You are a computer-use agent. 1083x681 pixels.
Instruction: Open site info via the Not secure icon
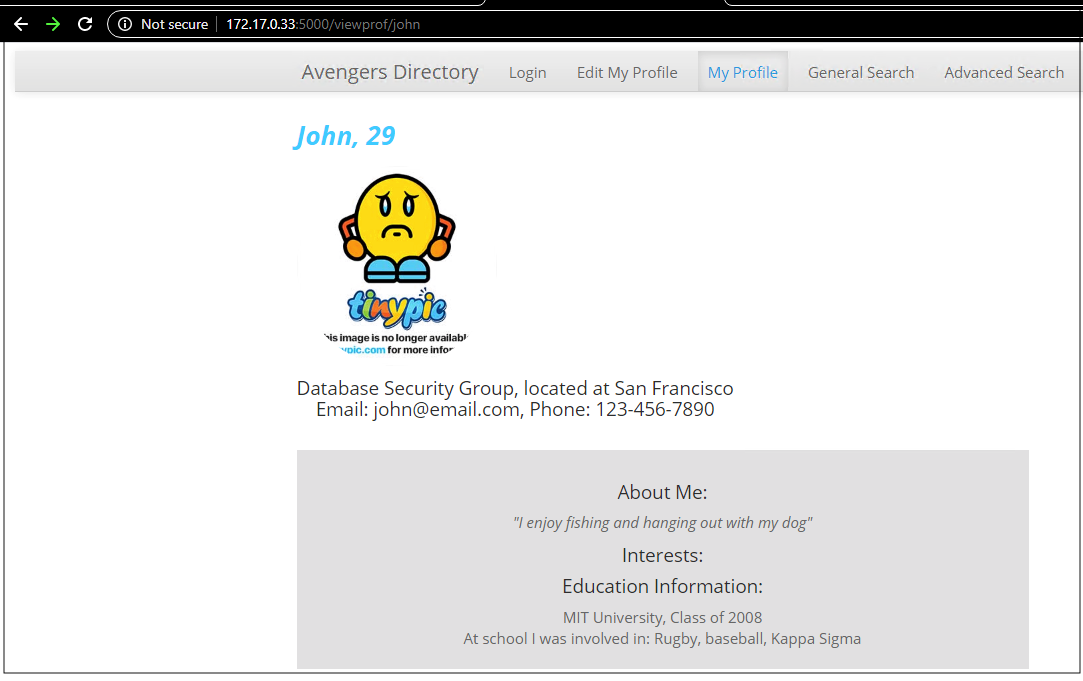click(125, 24)
